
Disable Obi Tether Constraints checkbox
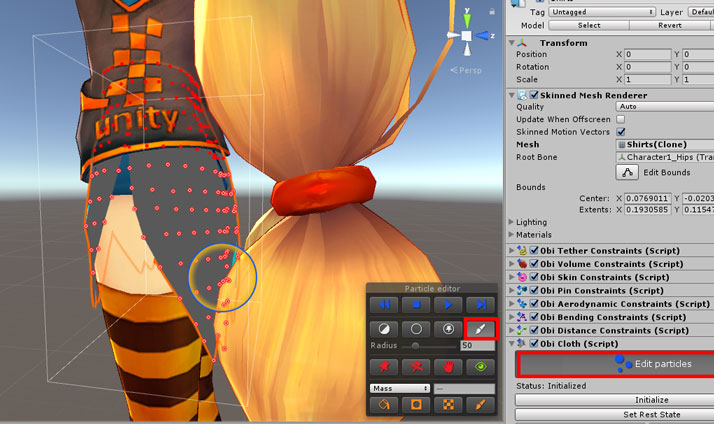point(534,250)
